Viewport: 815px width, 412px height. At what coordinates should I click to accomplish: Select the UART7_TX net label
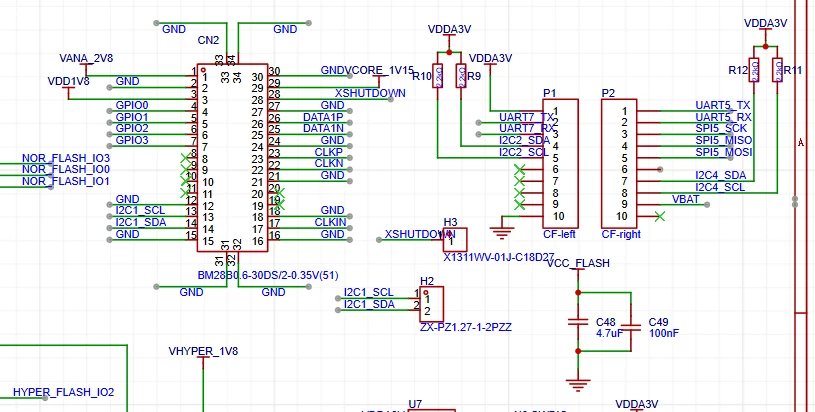[525, 117]
